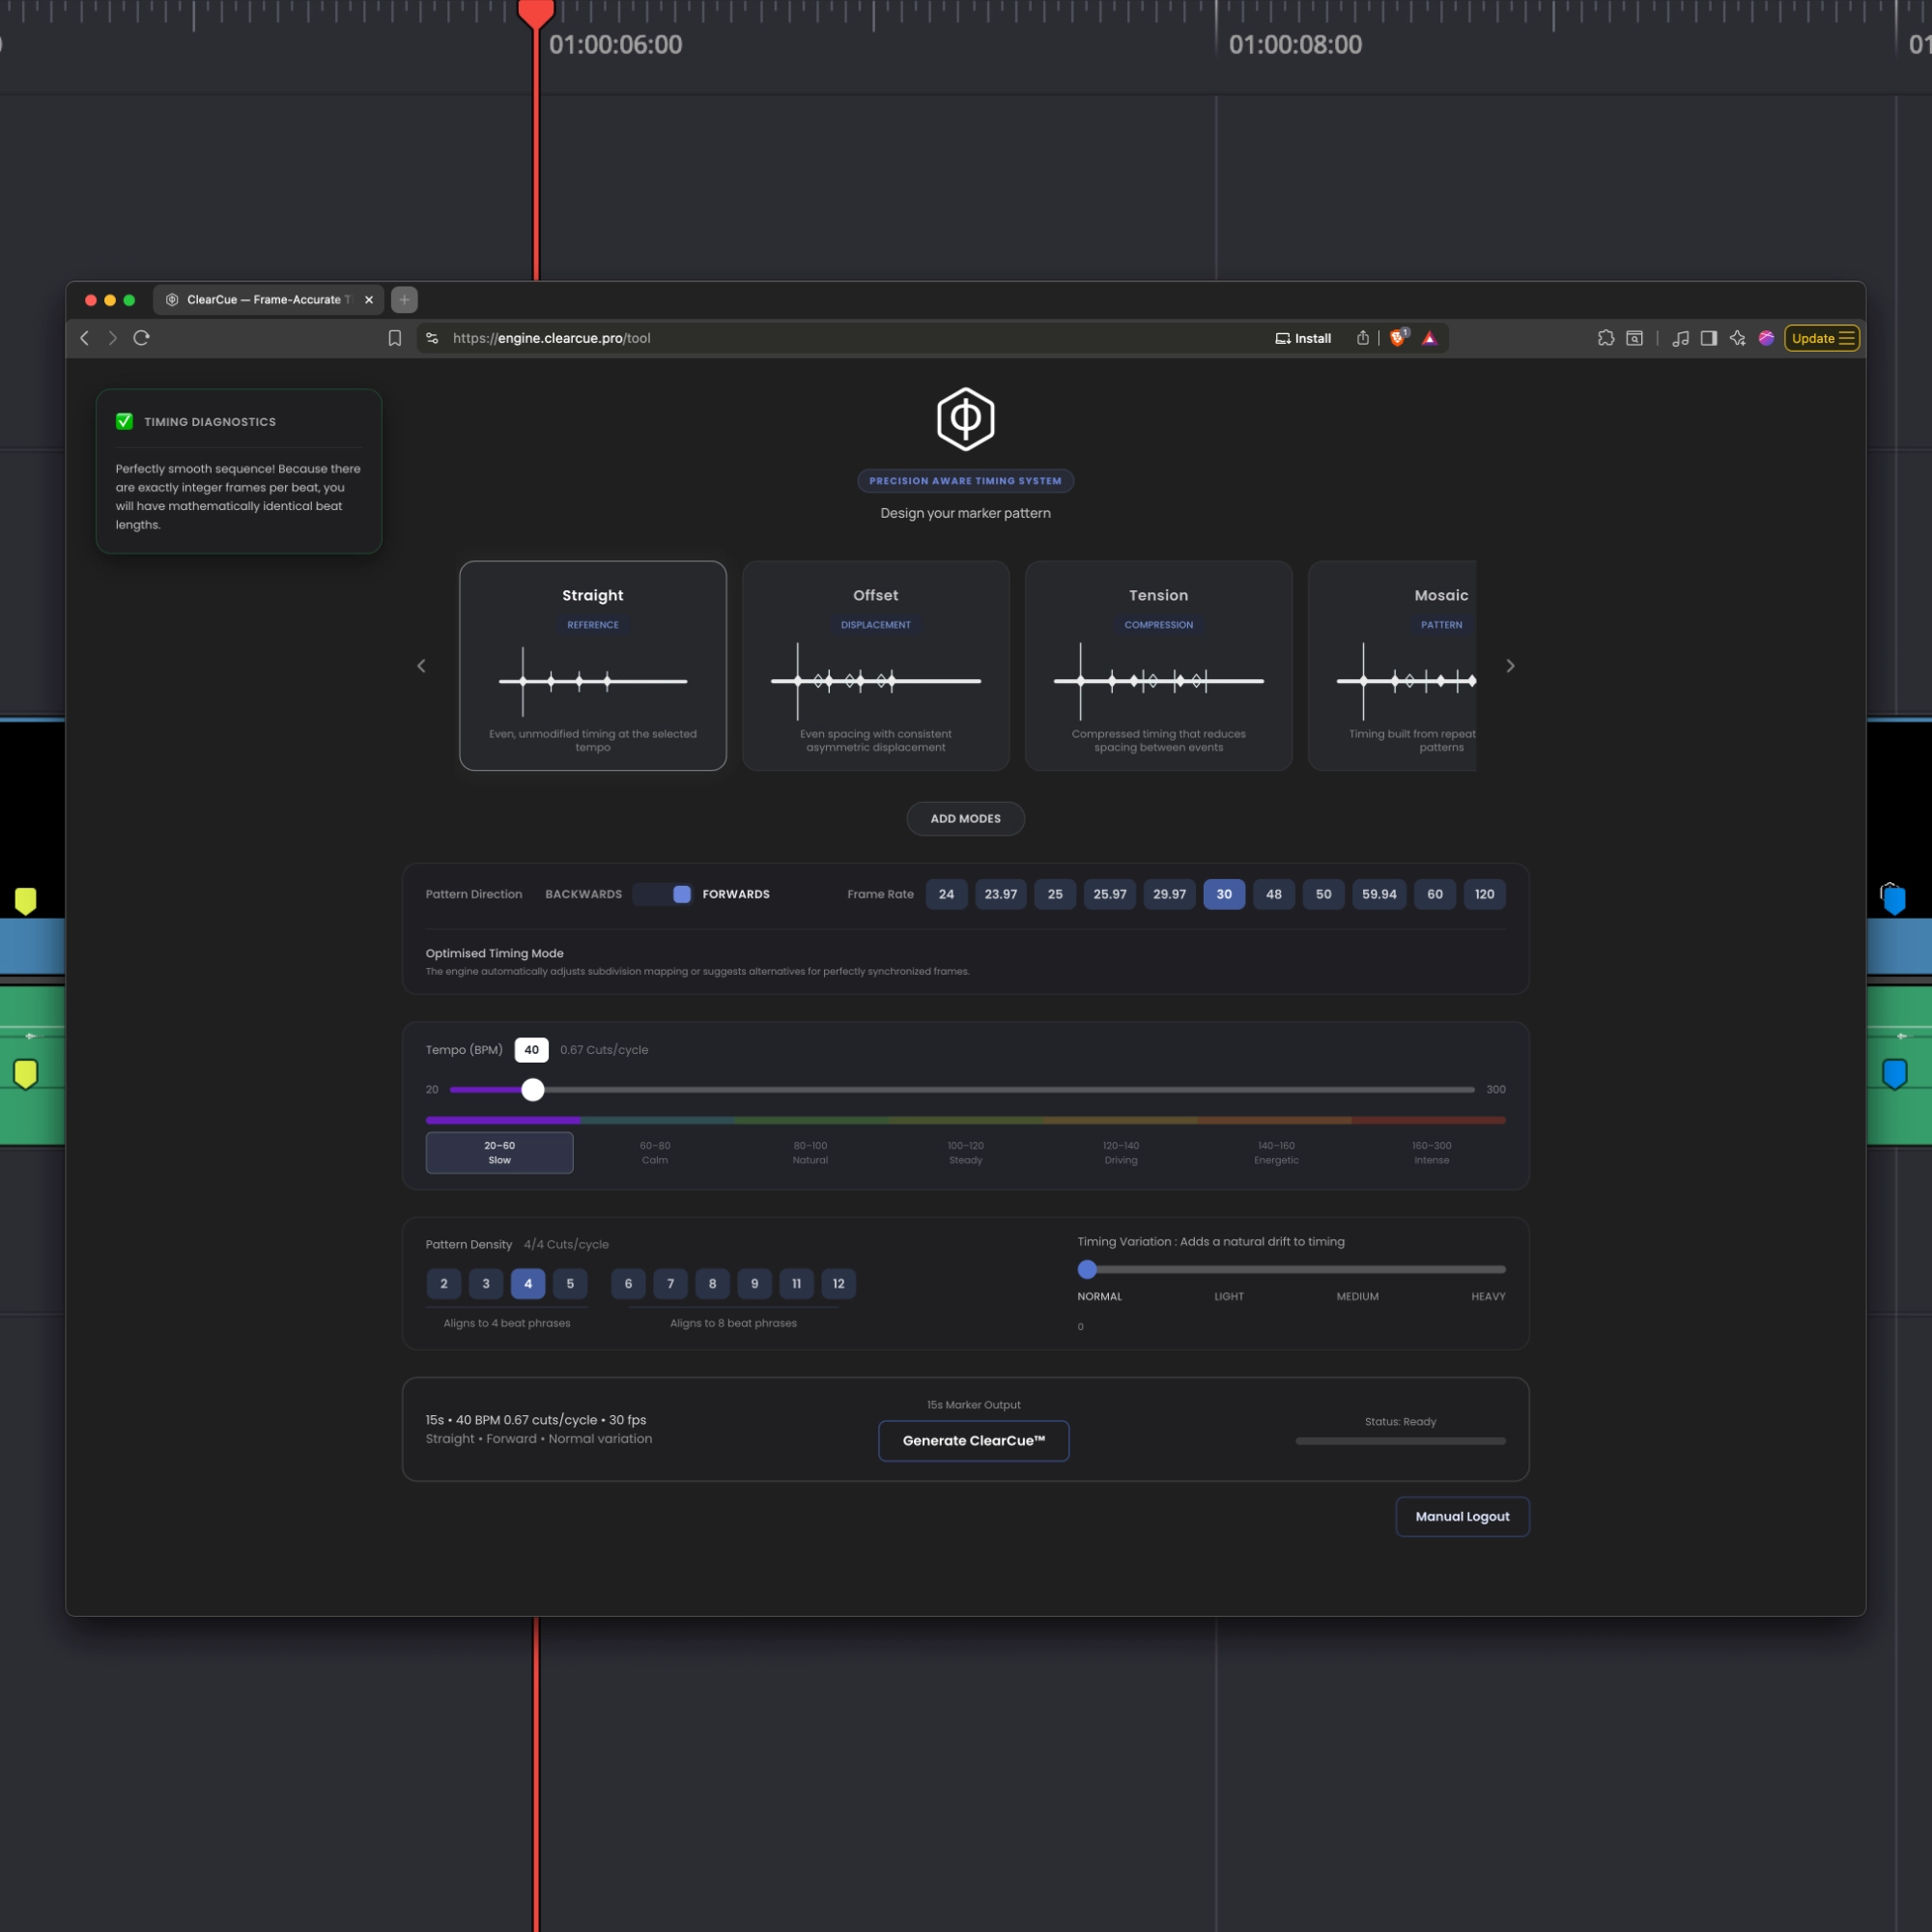Select the Tension compression pattern card

click(1158, 665)
